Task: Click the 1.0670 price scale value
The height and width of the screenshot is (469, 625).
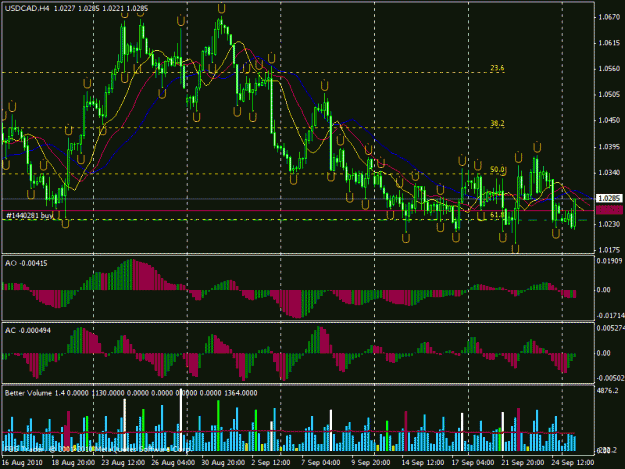Action: tap(609, 17)
